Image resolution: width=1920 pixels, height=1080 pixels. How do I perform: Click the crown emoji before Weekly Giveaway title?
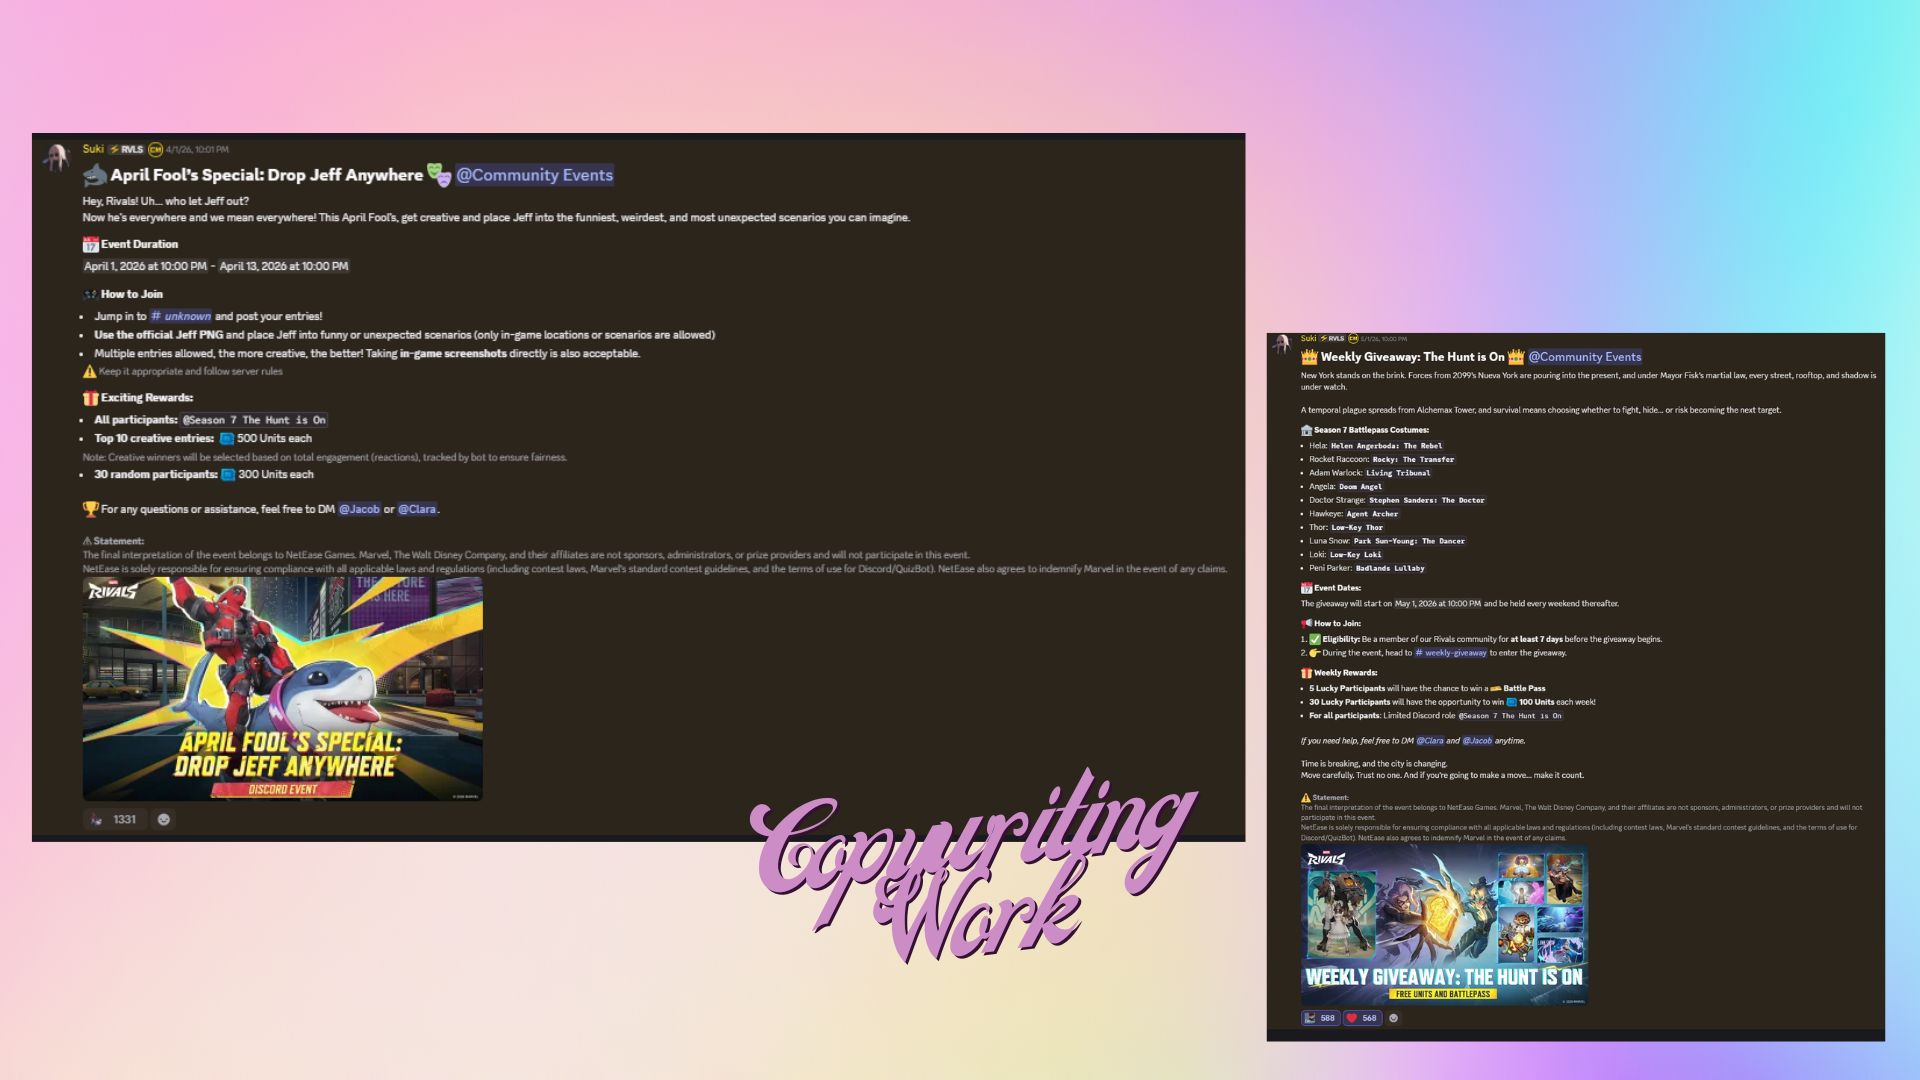pyautogui.click(x=1309, y=357)
